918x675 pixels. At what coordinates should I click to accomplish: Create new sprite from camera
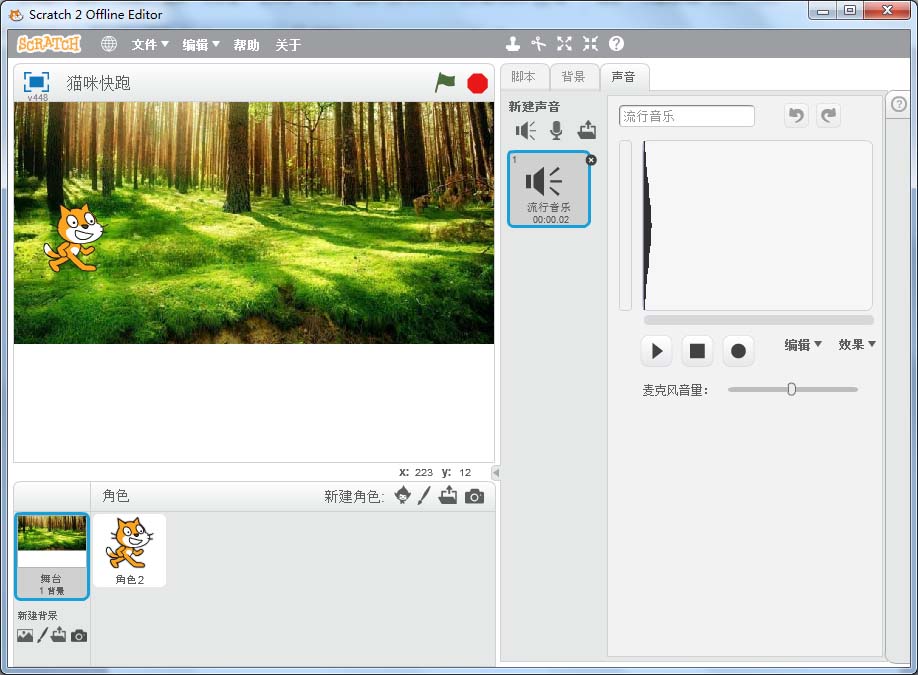(x=474, y=496)
